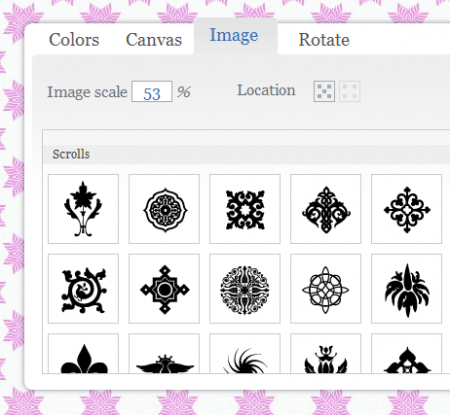Image resolution: width=450 pixels, height=415 pixels.
Task: Pick the swirling pinwheel scroll image
Action: 245,353
